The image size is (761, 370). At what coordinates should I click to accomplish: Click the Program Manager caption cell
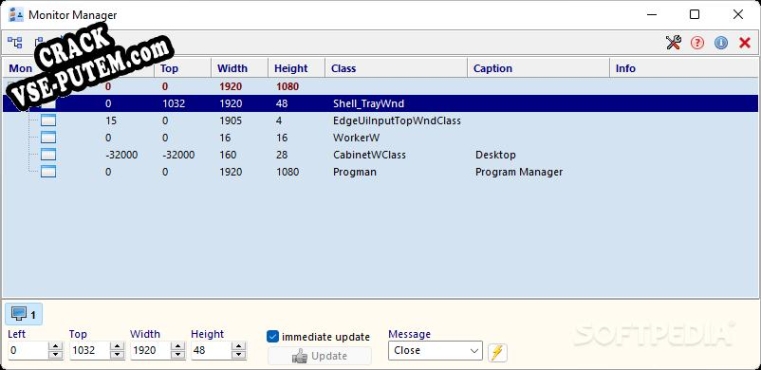point(519,172)
